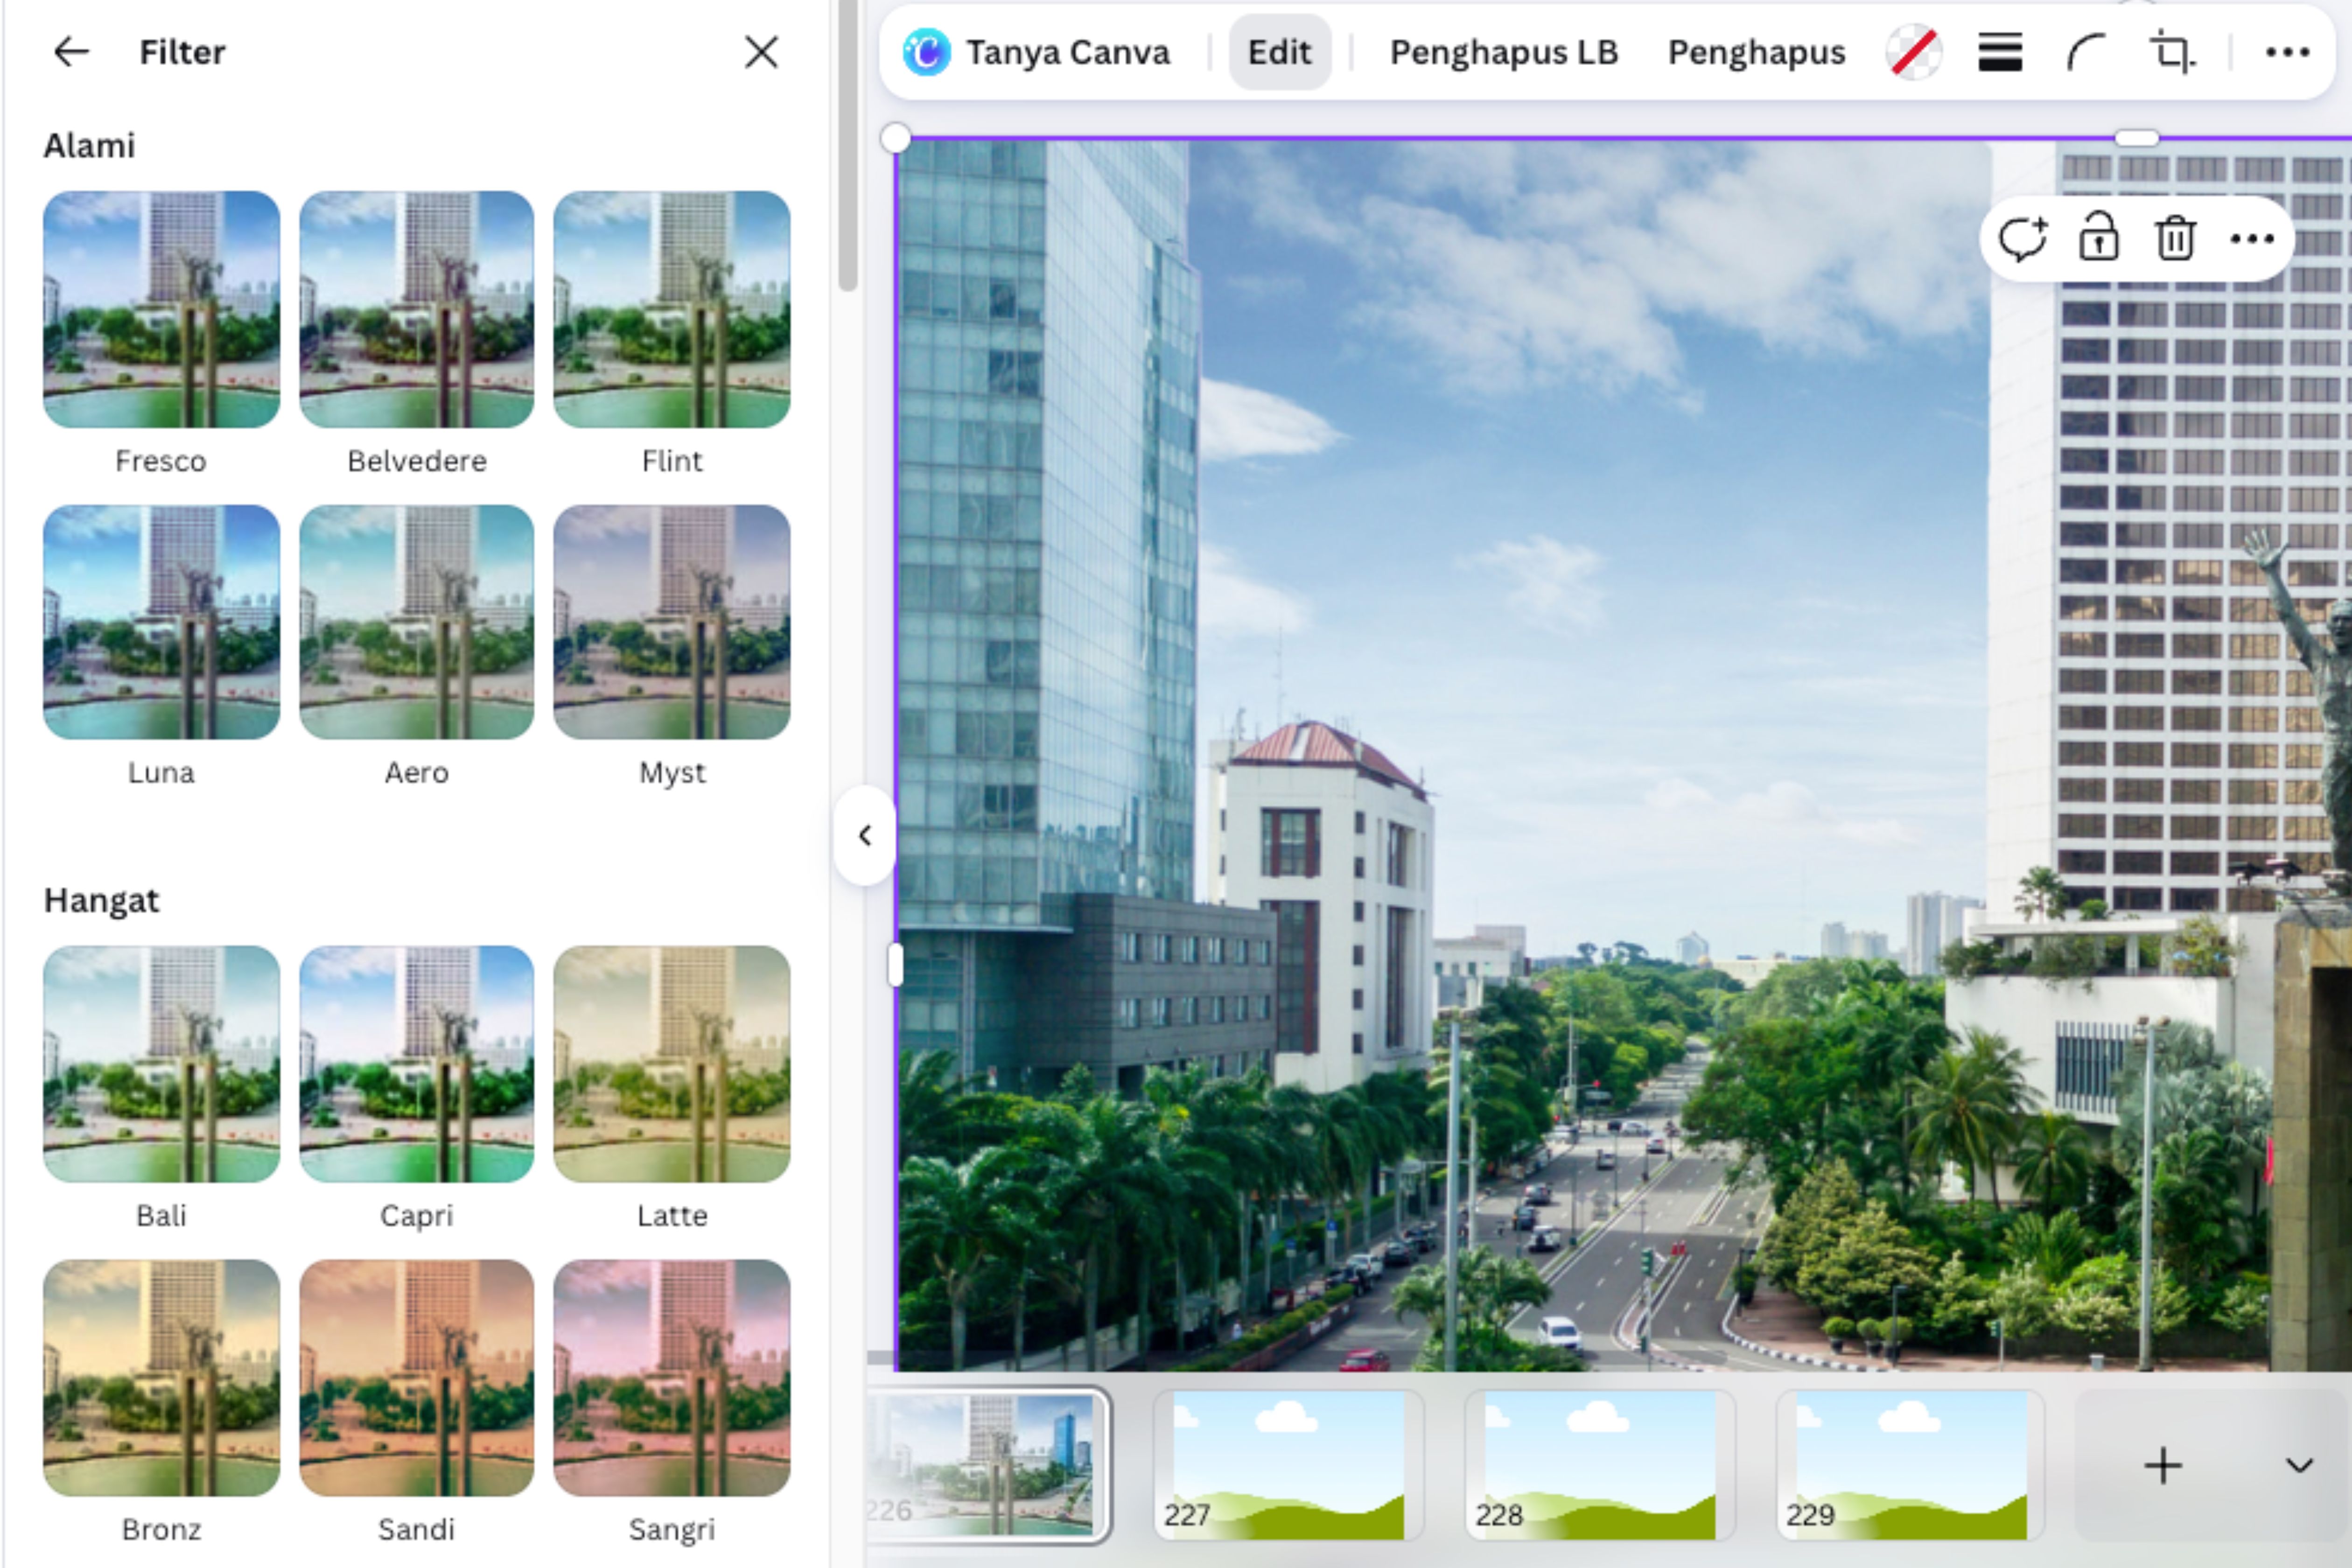Viewport: 2352px width, 1568px height.
Task: Select Penghapus LB tool
Action: [1503, 52]
